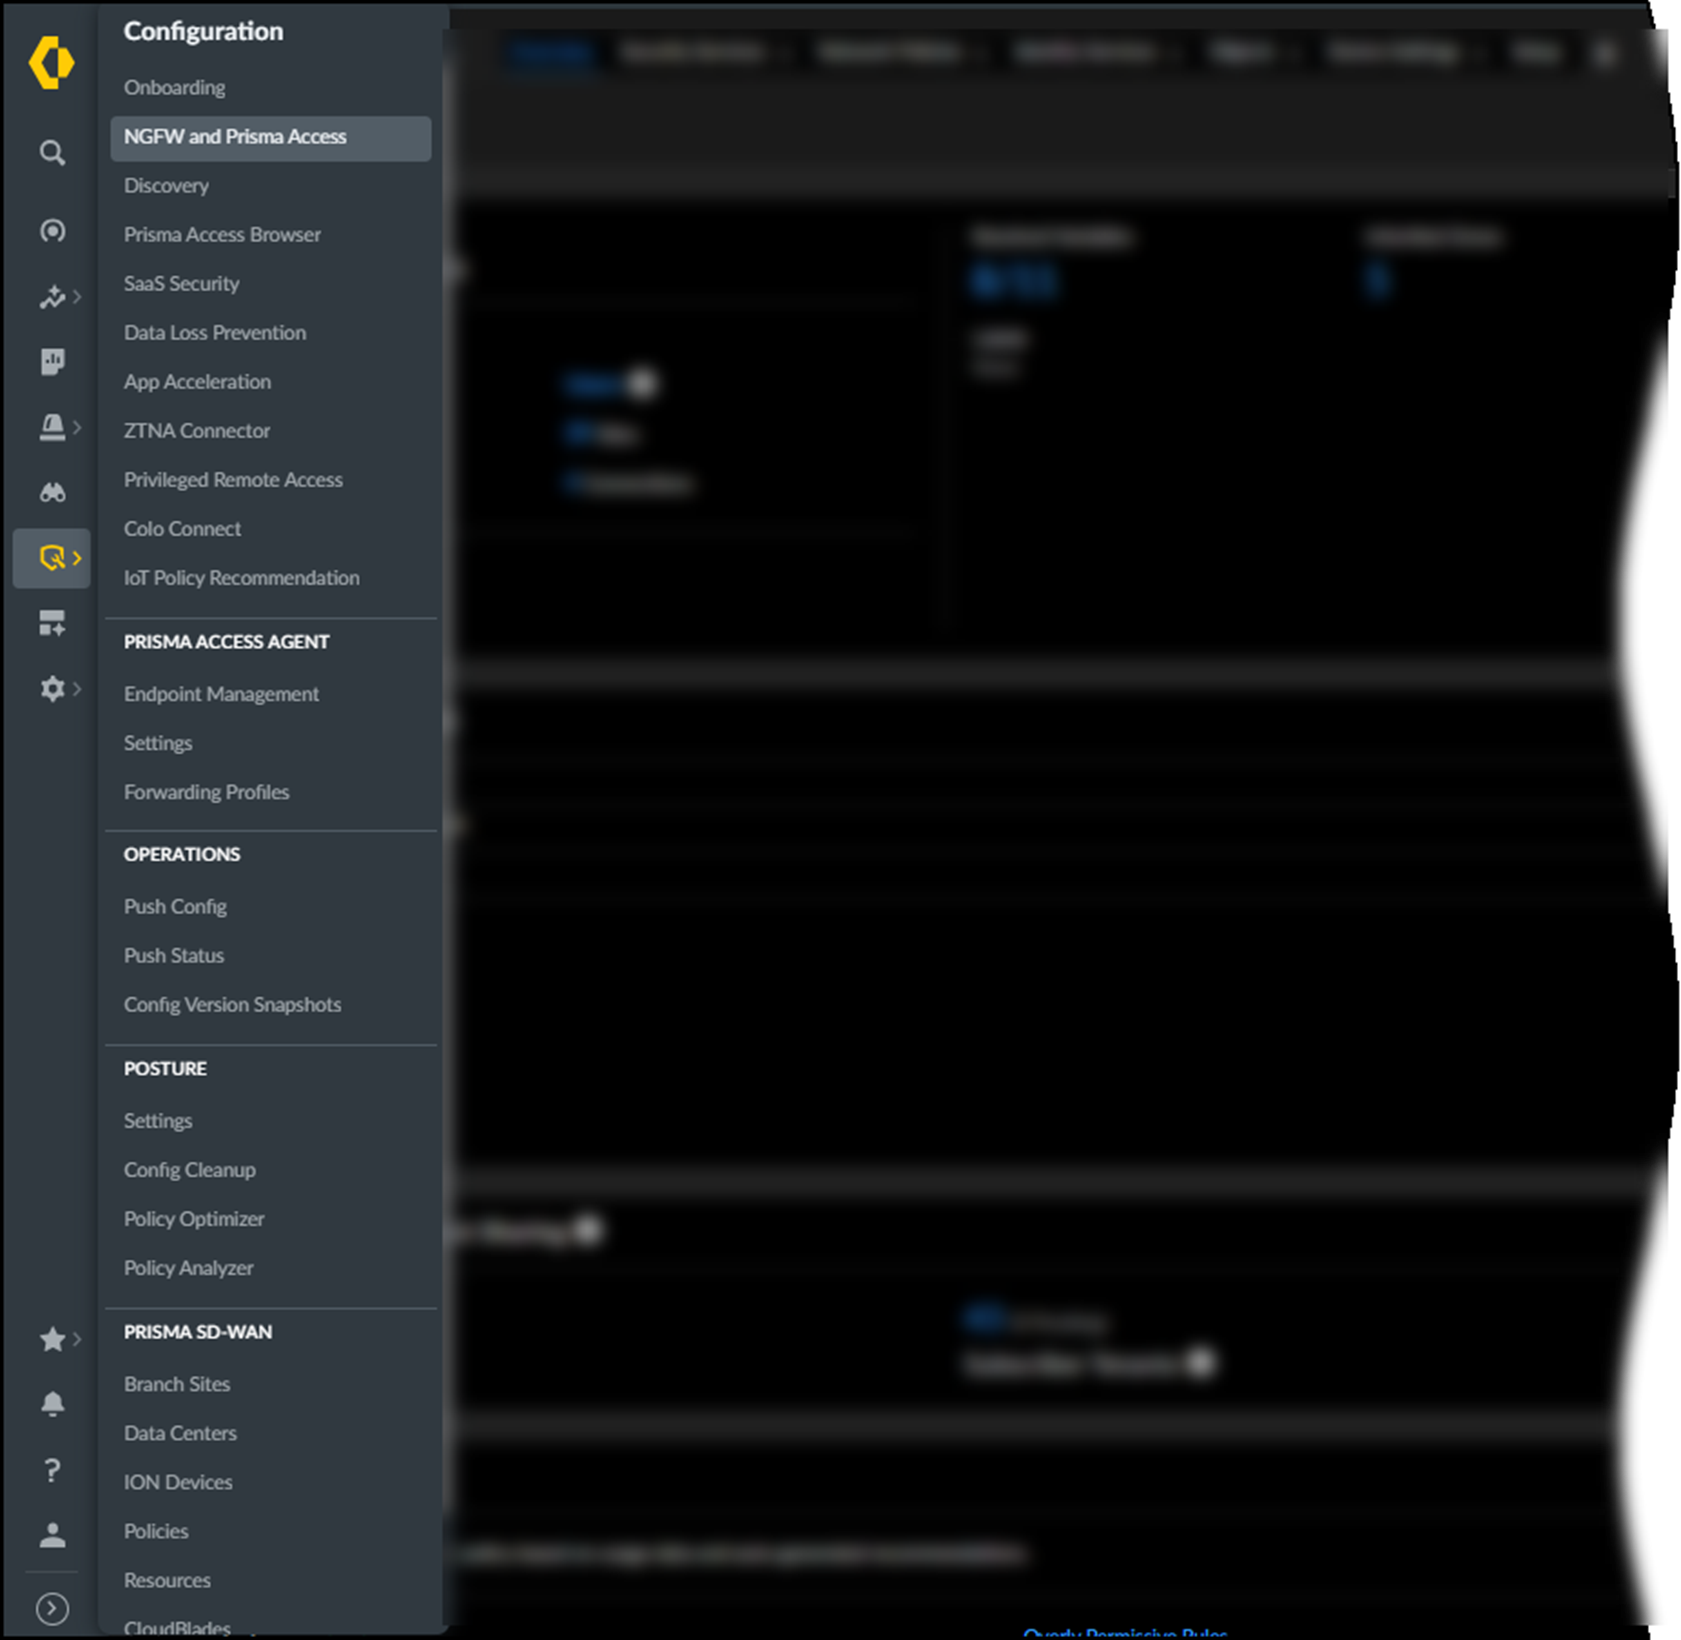The image size is (1681, 1640).
Task: Choose Privileged Remote Access
Action: pos(233,479)
